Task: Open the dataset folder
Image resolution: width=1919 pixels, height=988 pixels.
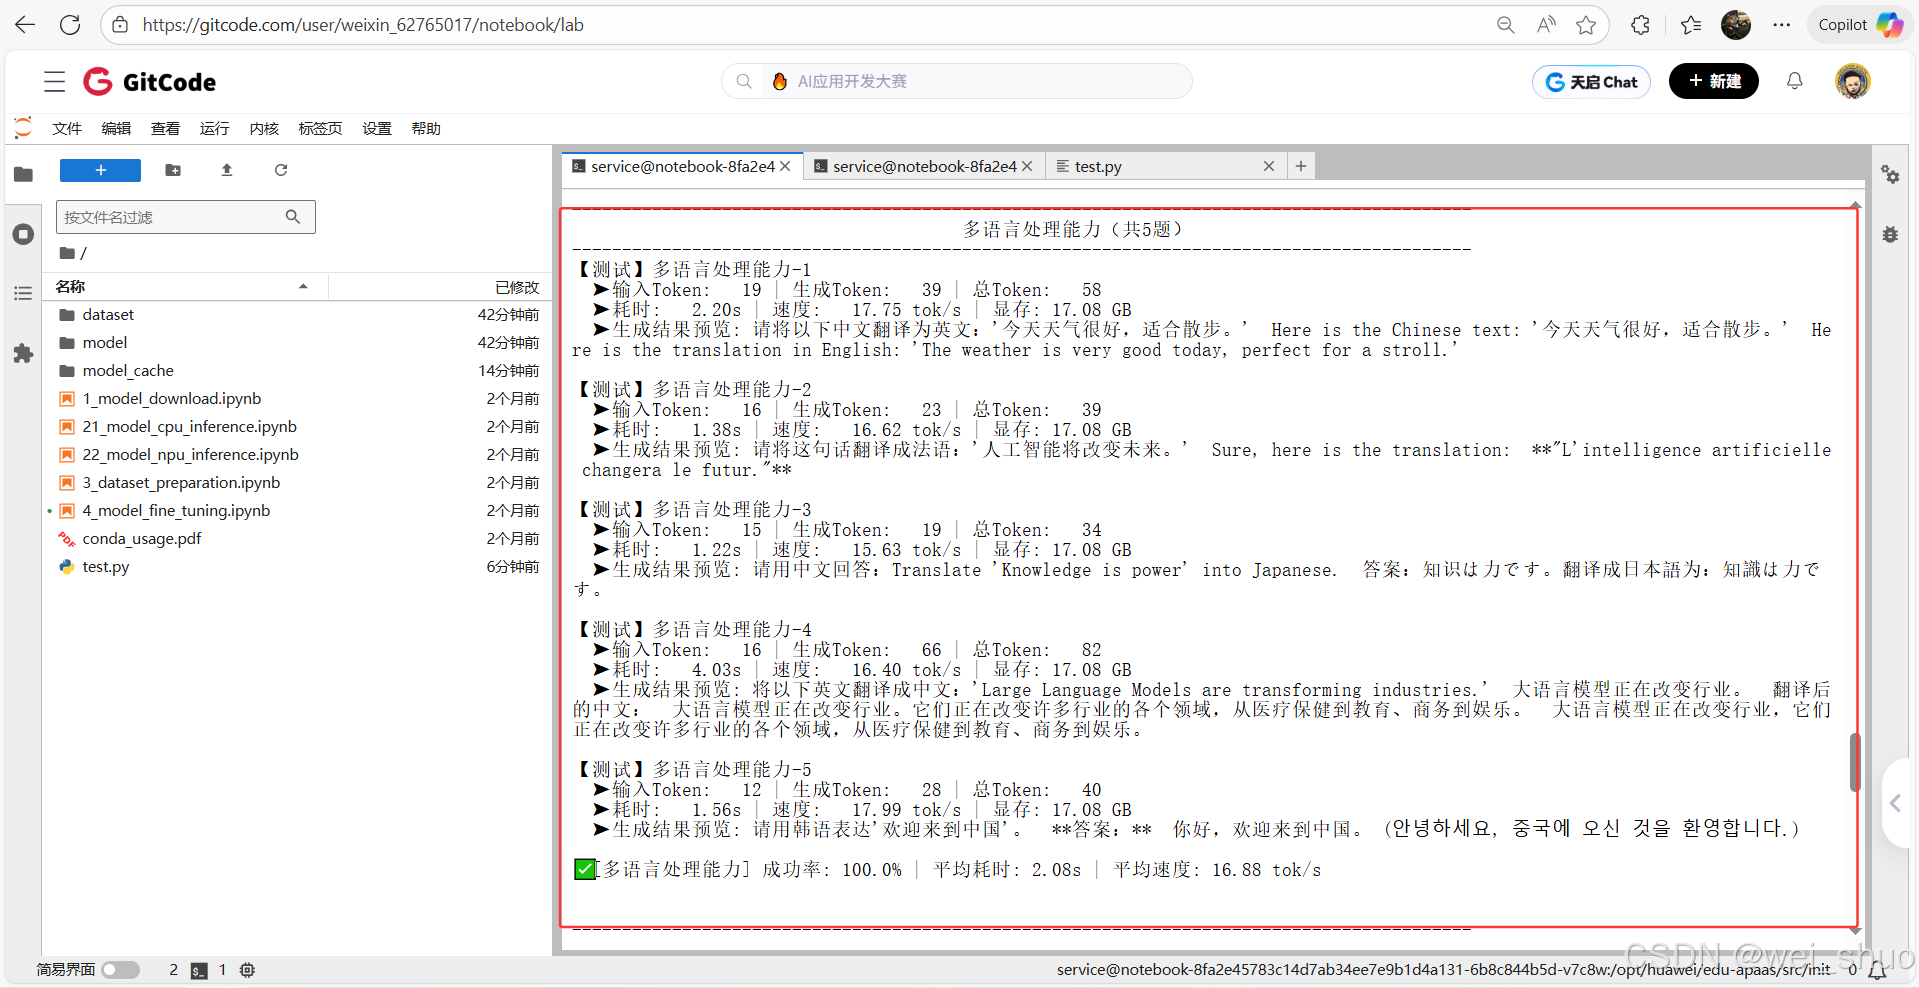Action: click(295, 314)
